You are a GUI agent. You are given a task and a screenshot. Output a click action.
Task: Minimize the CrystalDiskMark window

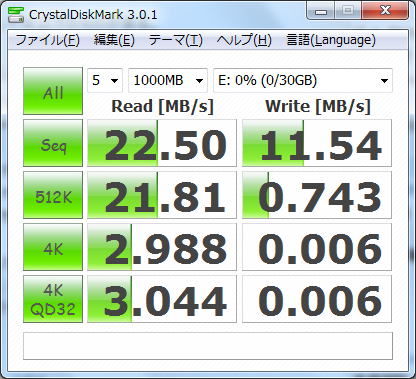click(x=321, y=11)
